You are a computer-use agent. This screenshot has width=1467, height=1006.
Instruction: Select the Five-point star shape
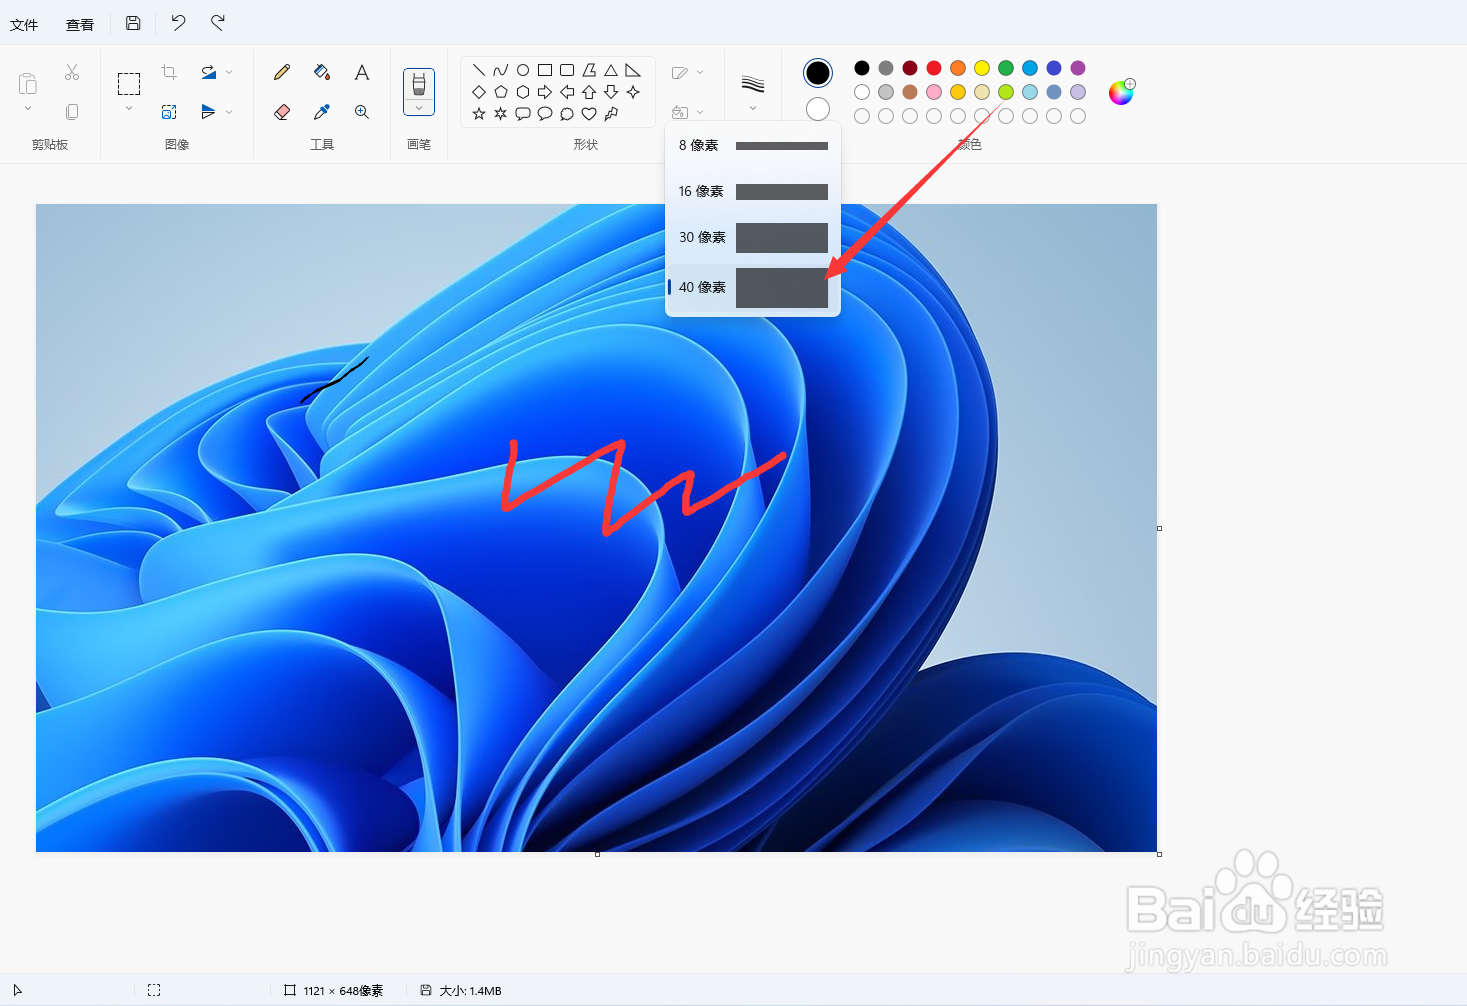click(479, 114)
